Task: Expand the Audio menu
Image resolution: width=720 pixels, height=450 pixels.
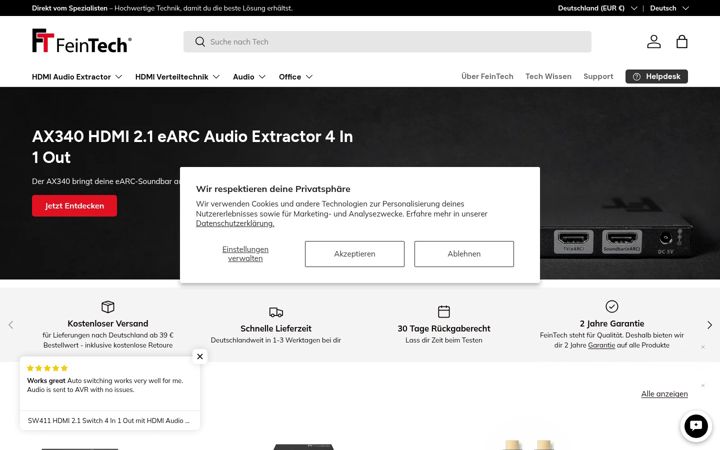Action: pos(249,77)
